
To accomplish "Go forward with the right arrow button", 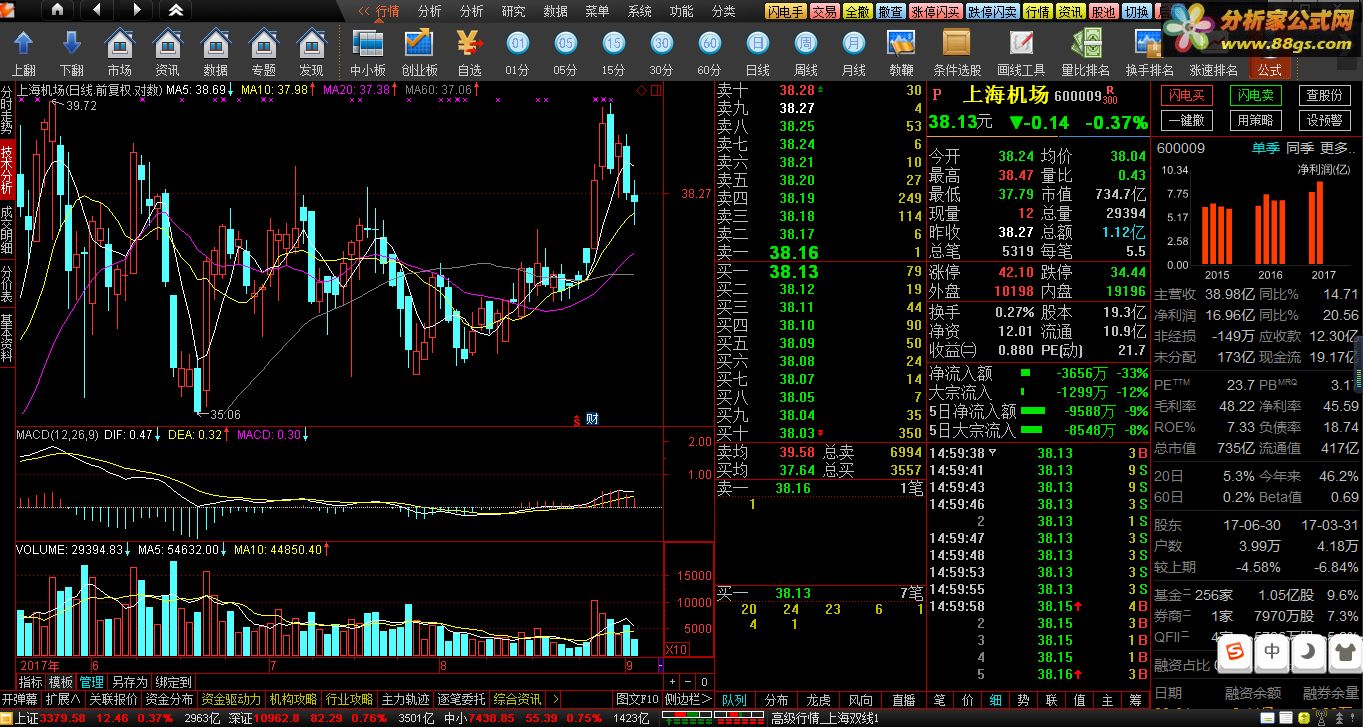I will (135, 10).
